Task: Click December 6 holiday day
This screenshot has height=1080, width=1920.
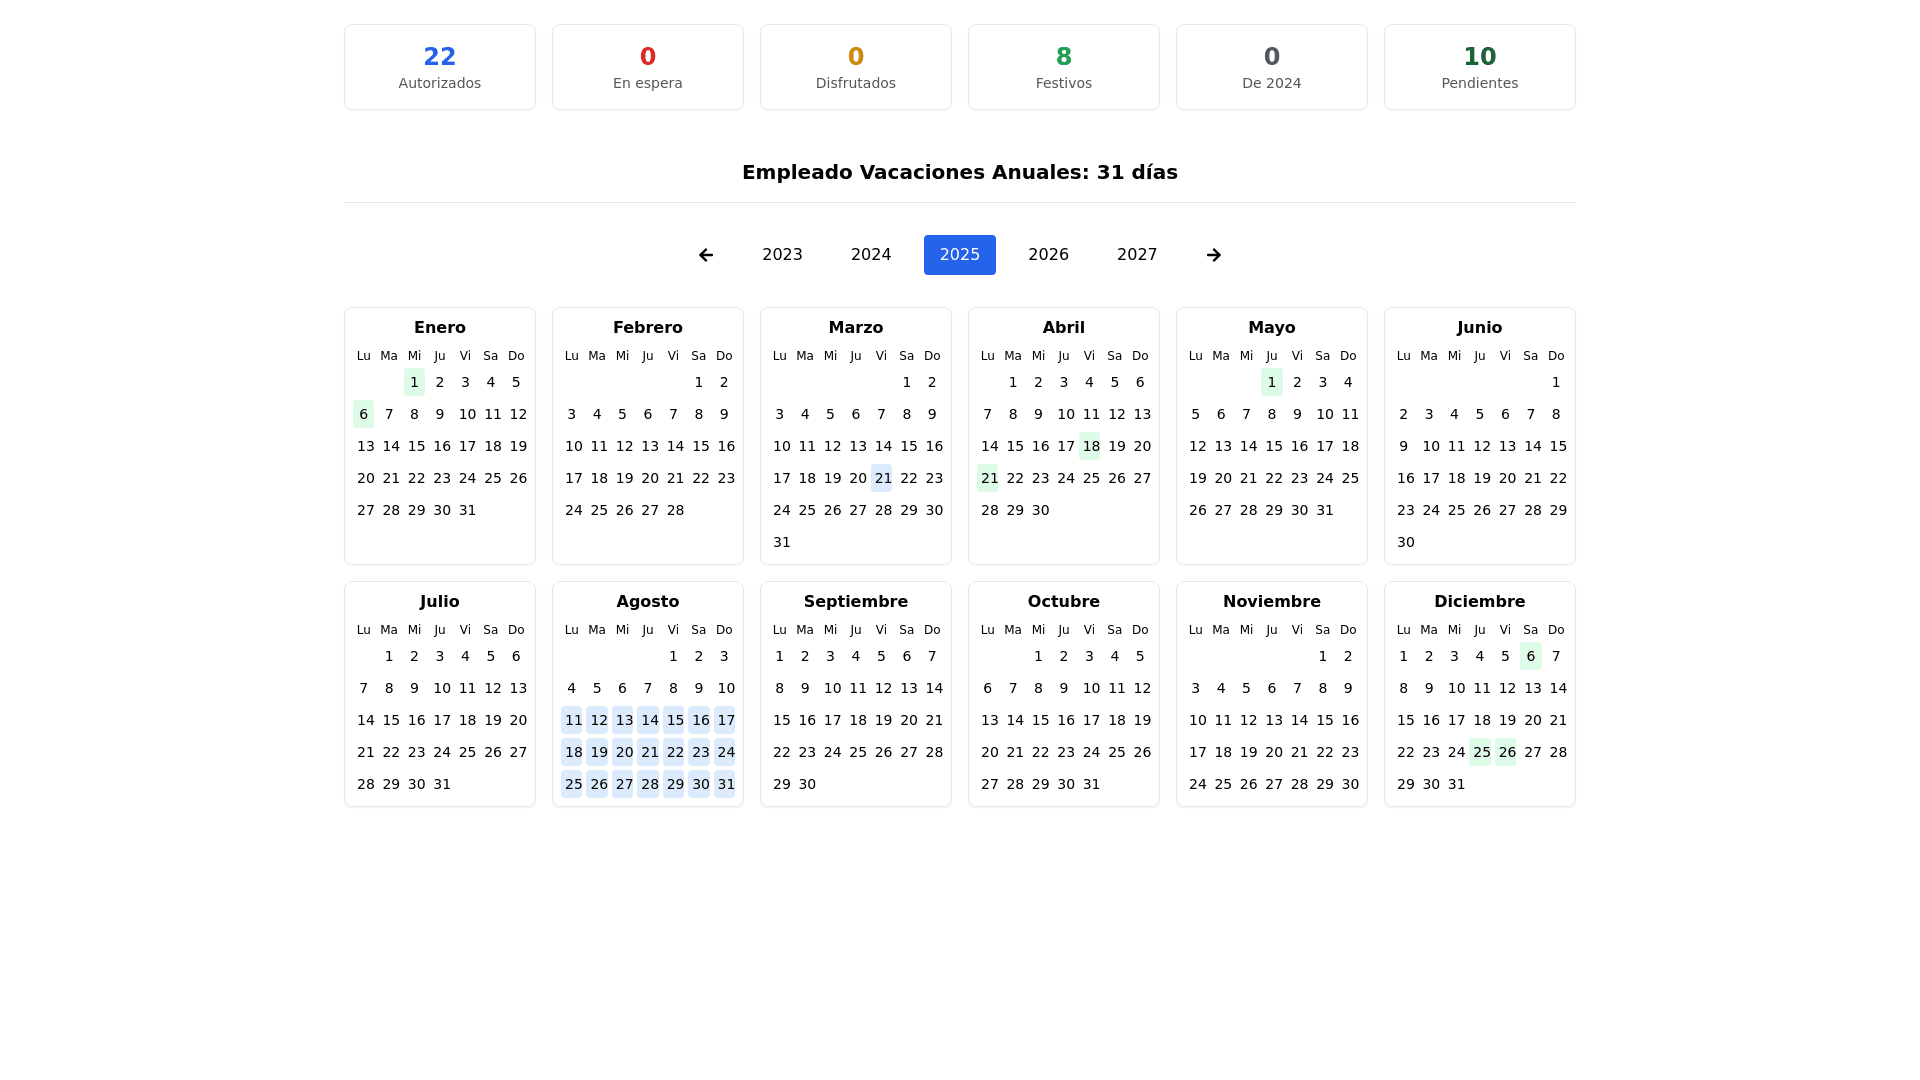Action: pyautogui.click(x=1530, y=656)
